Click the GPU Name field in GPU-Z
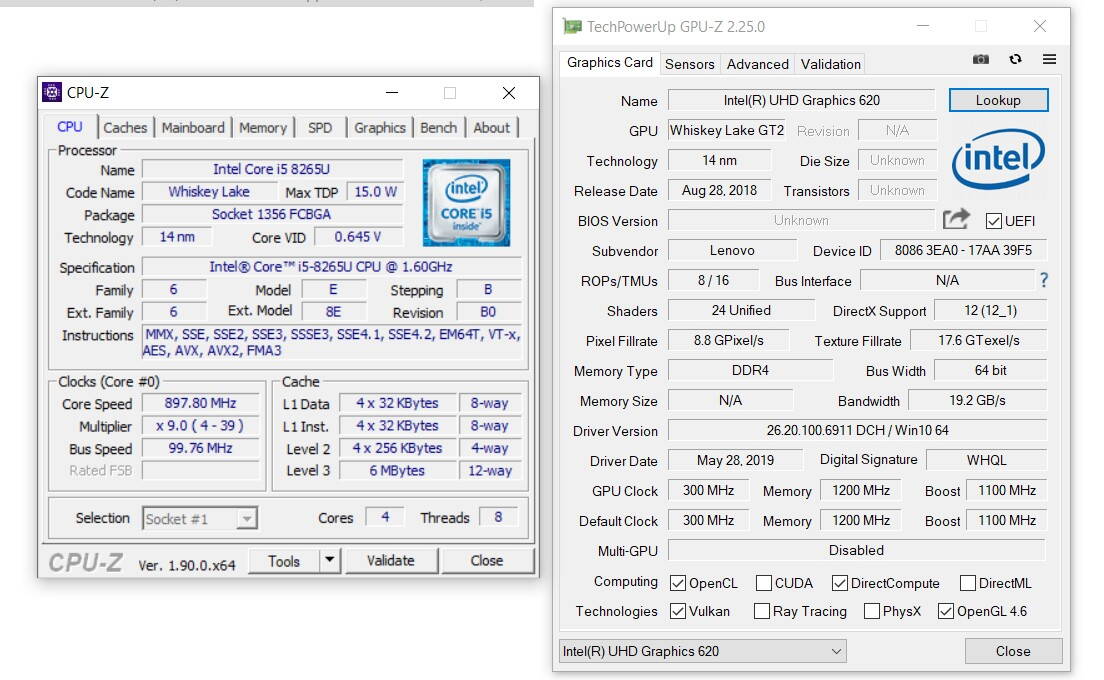This screenshot has width=1104, height=680. coord(801,100)
